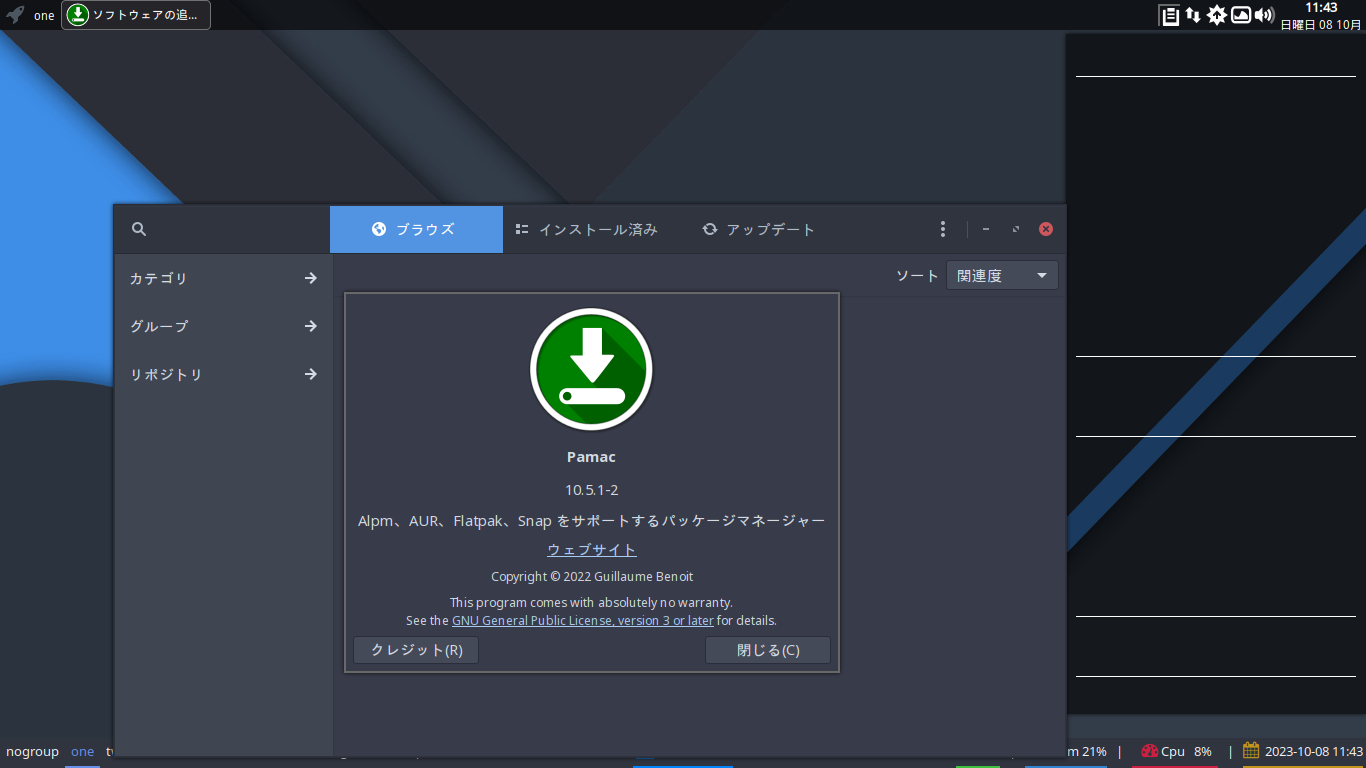Click the green Pamac download logo

(591, 369)
